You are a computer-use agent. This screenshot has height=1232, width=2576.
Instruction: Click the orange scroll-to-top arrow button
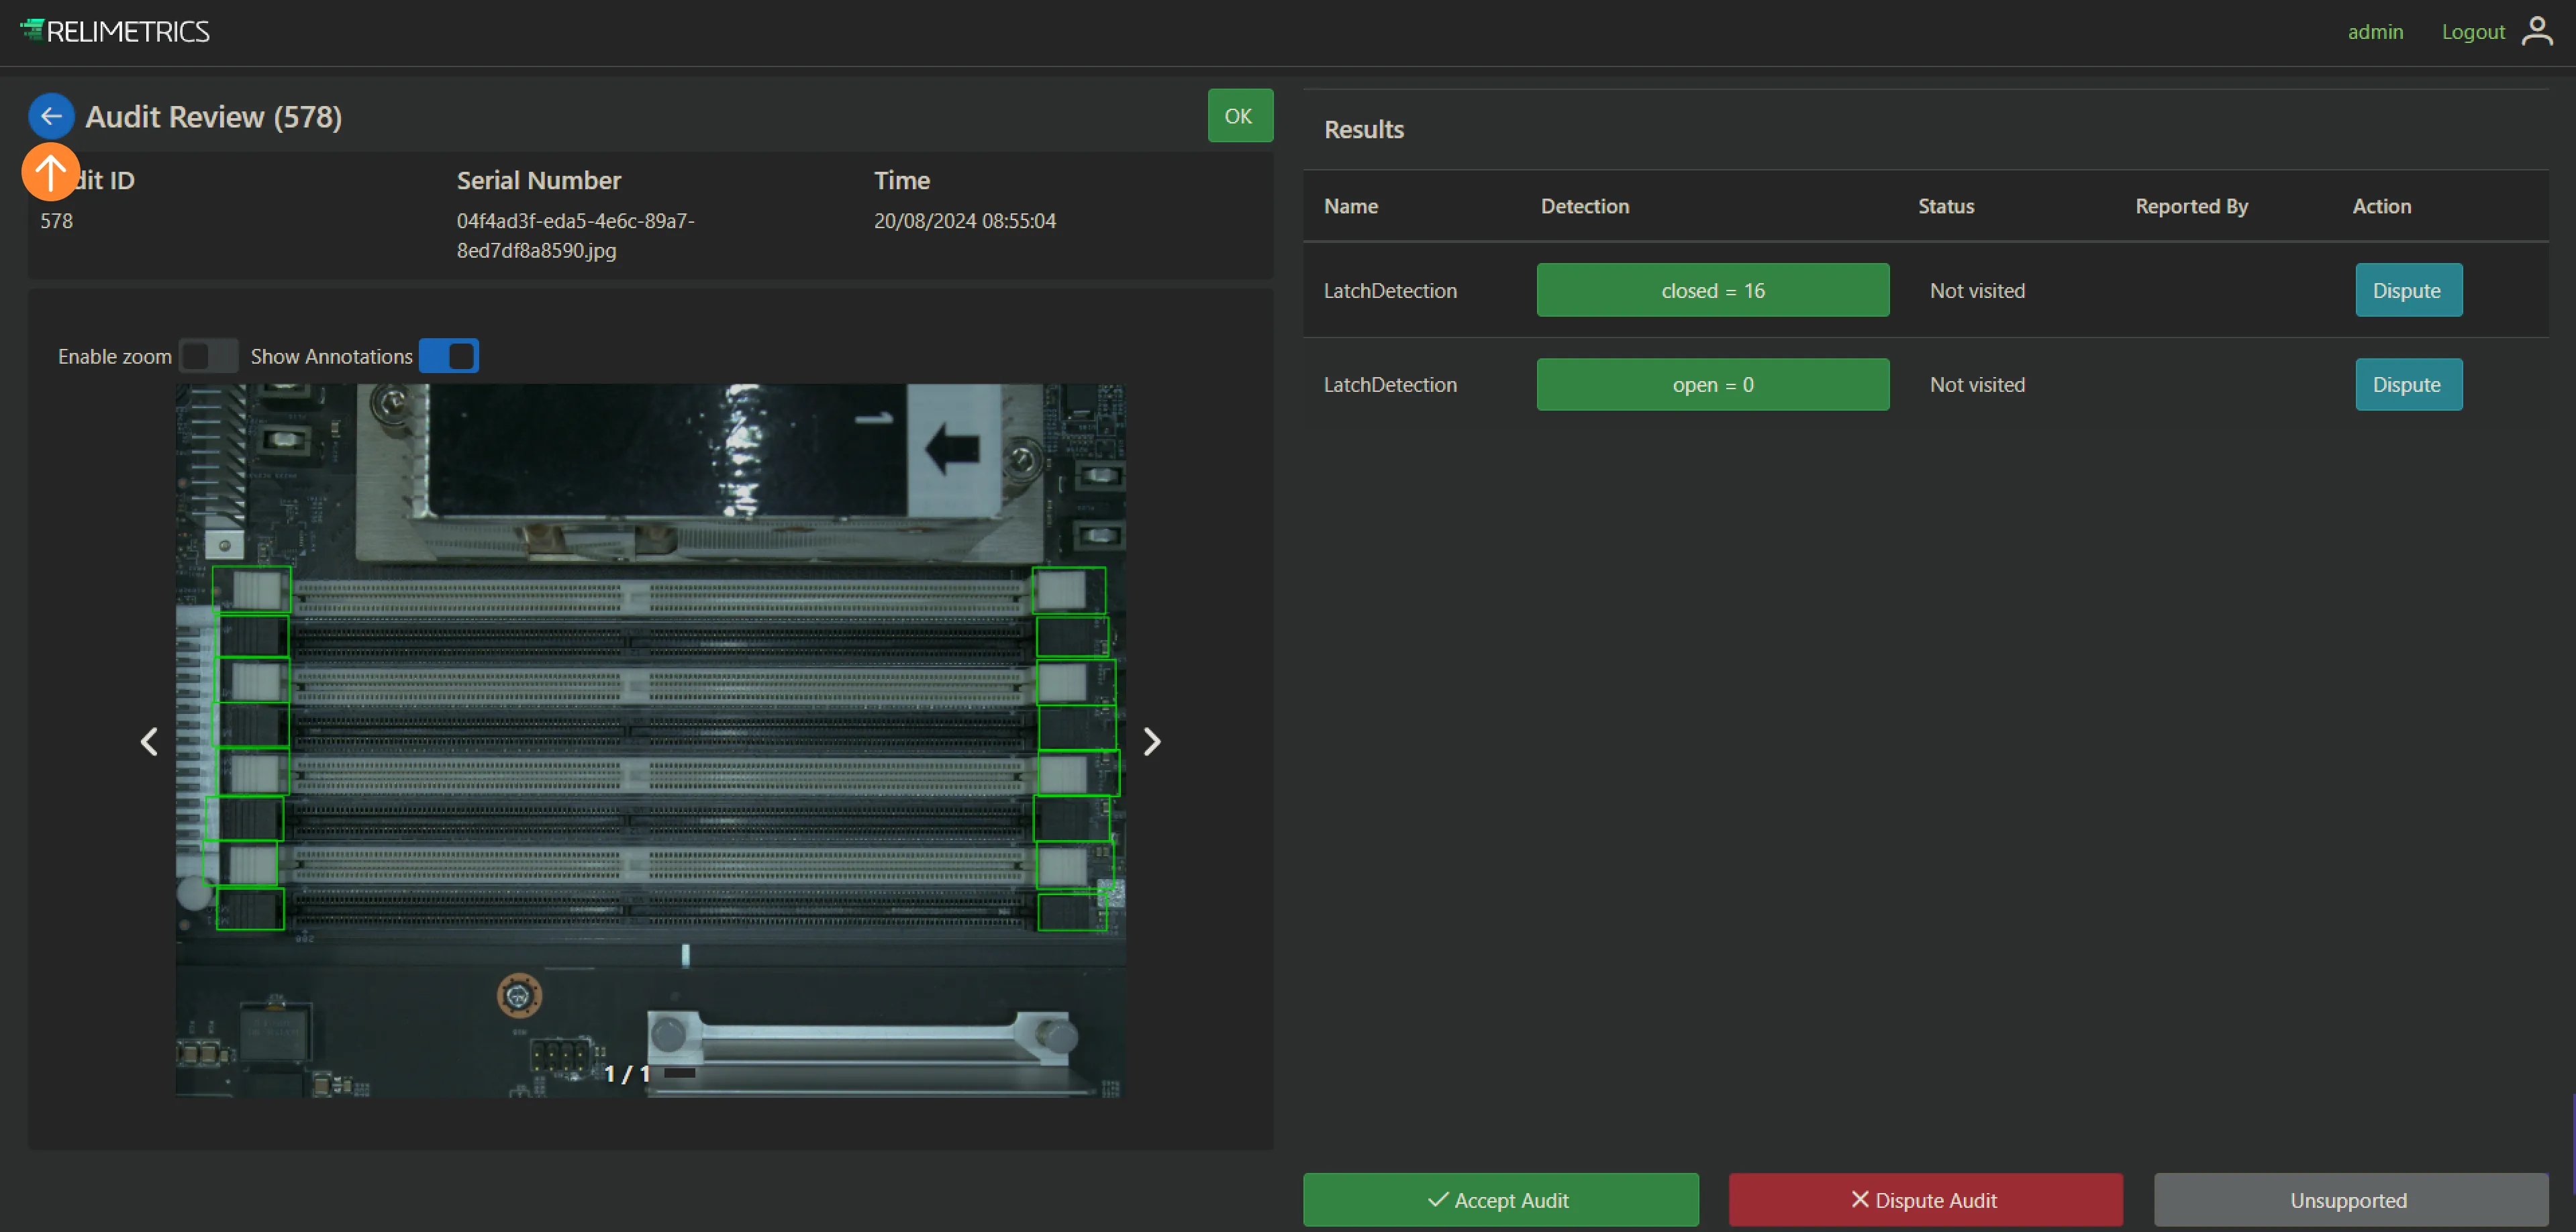[50, 172]
